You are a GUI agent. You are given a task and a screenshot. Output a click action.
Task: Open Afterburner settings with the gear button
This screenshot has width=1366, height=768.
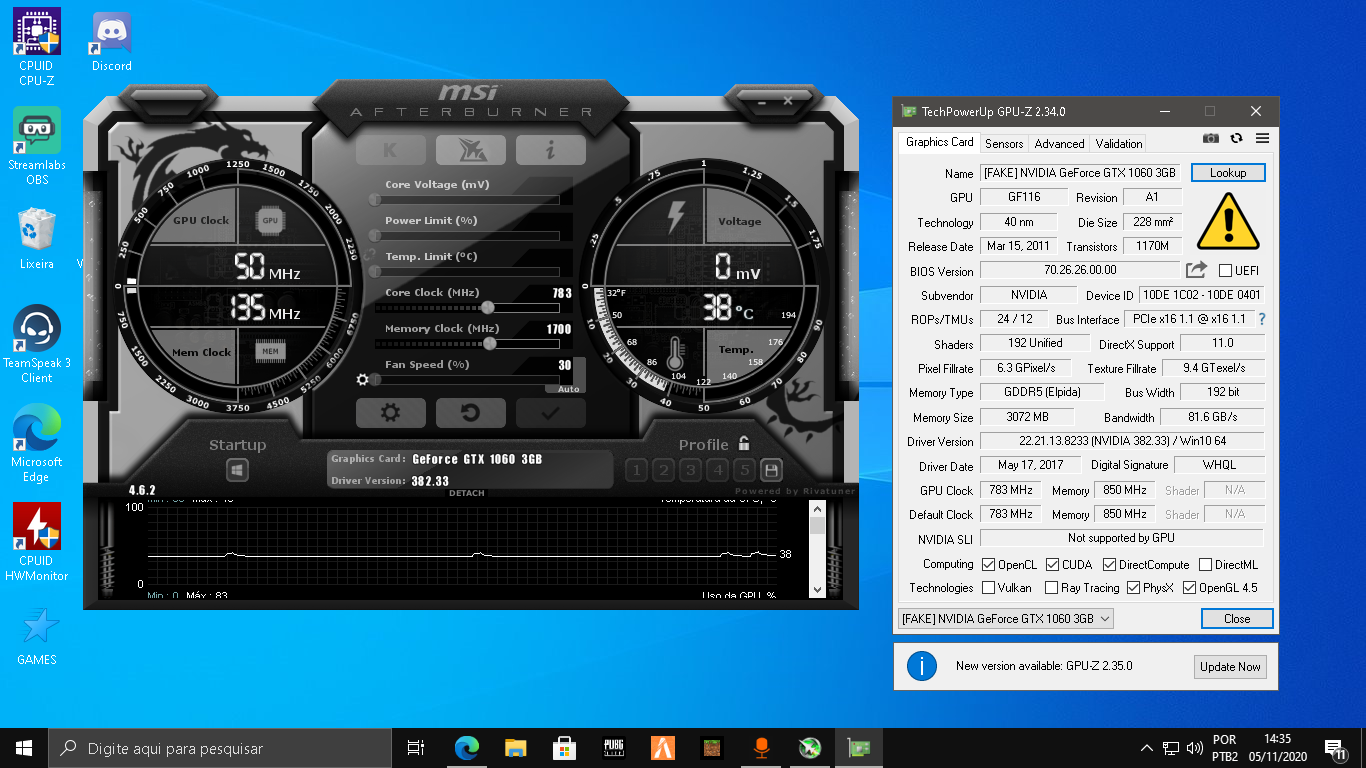[x=390, y=412]
